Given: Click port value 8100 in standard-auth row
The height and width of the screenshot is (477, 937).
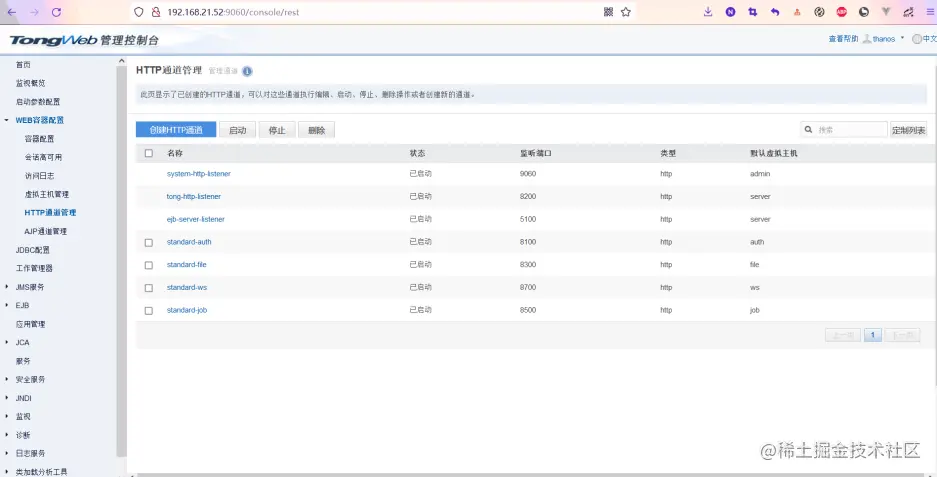Looking at the screenshot, I should (528, 242).
